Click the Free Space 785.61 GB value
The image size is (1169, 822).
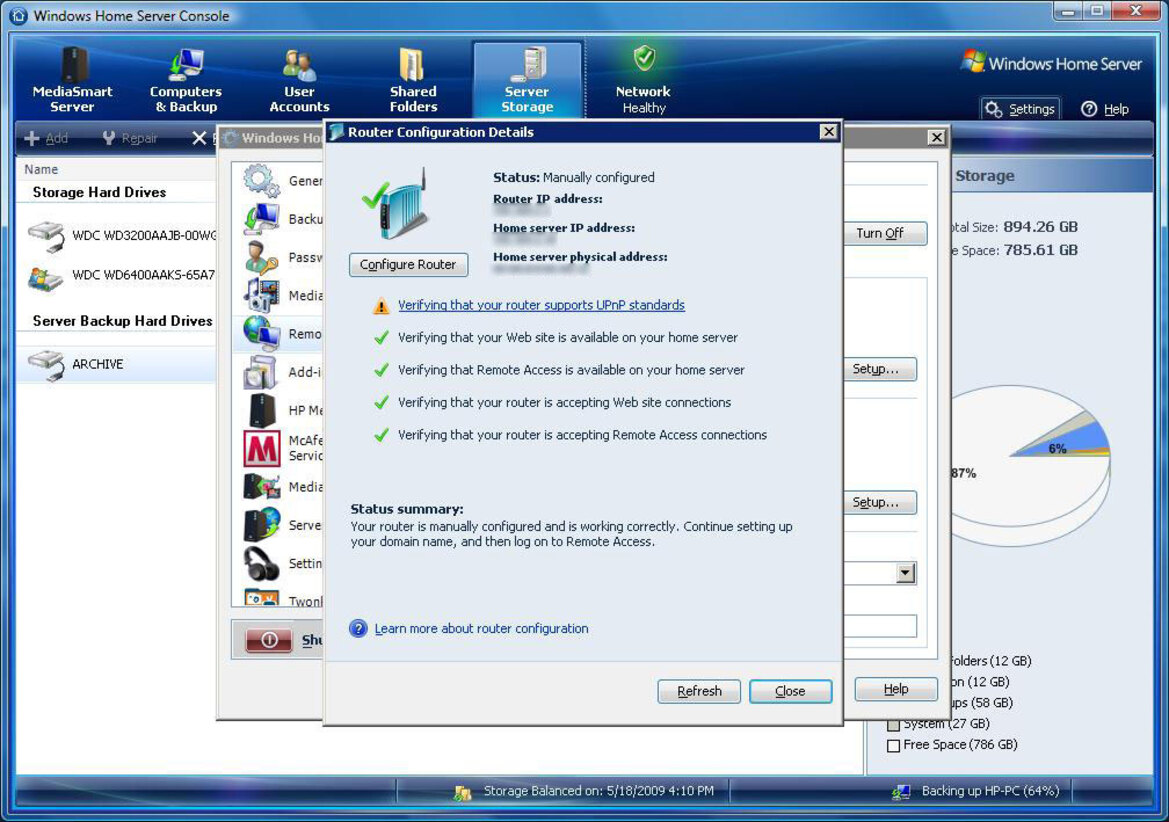point(1041,250)
